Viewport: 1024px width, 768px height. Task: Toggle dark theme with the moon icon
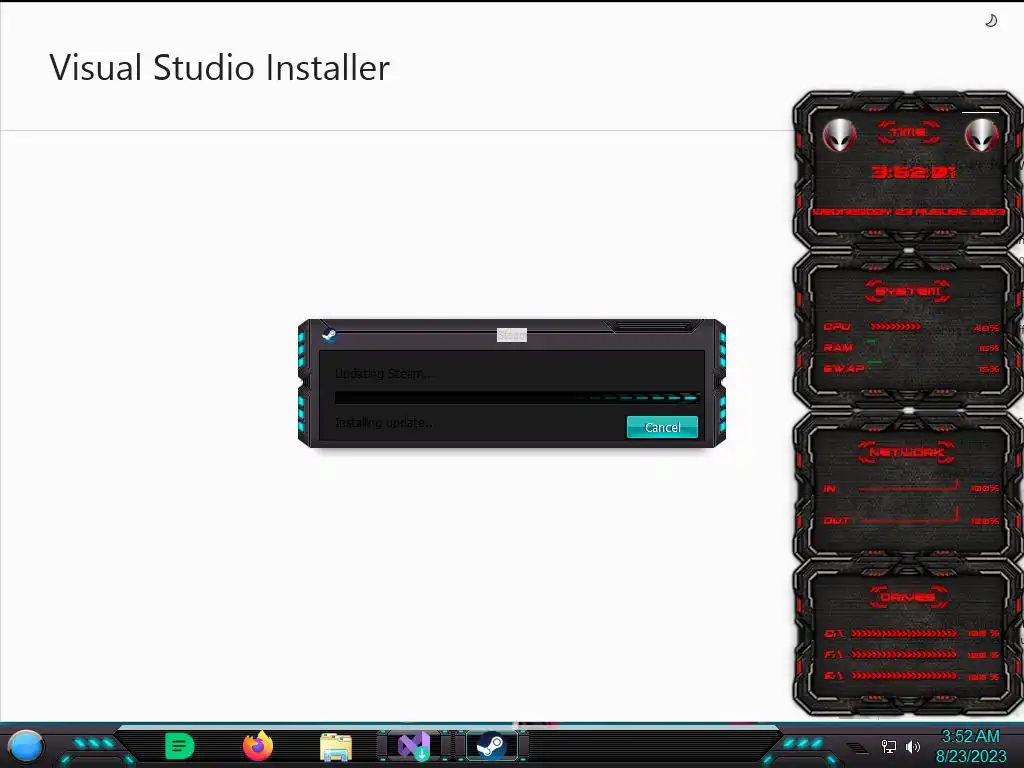[x=991, y=21]
